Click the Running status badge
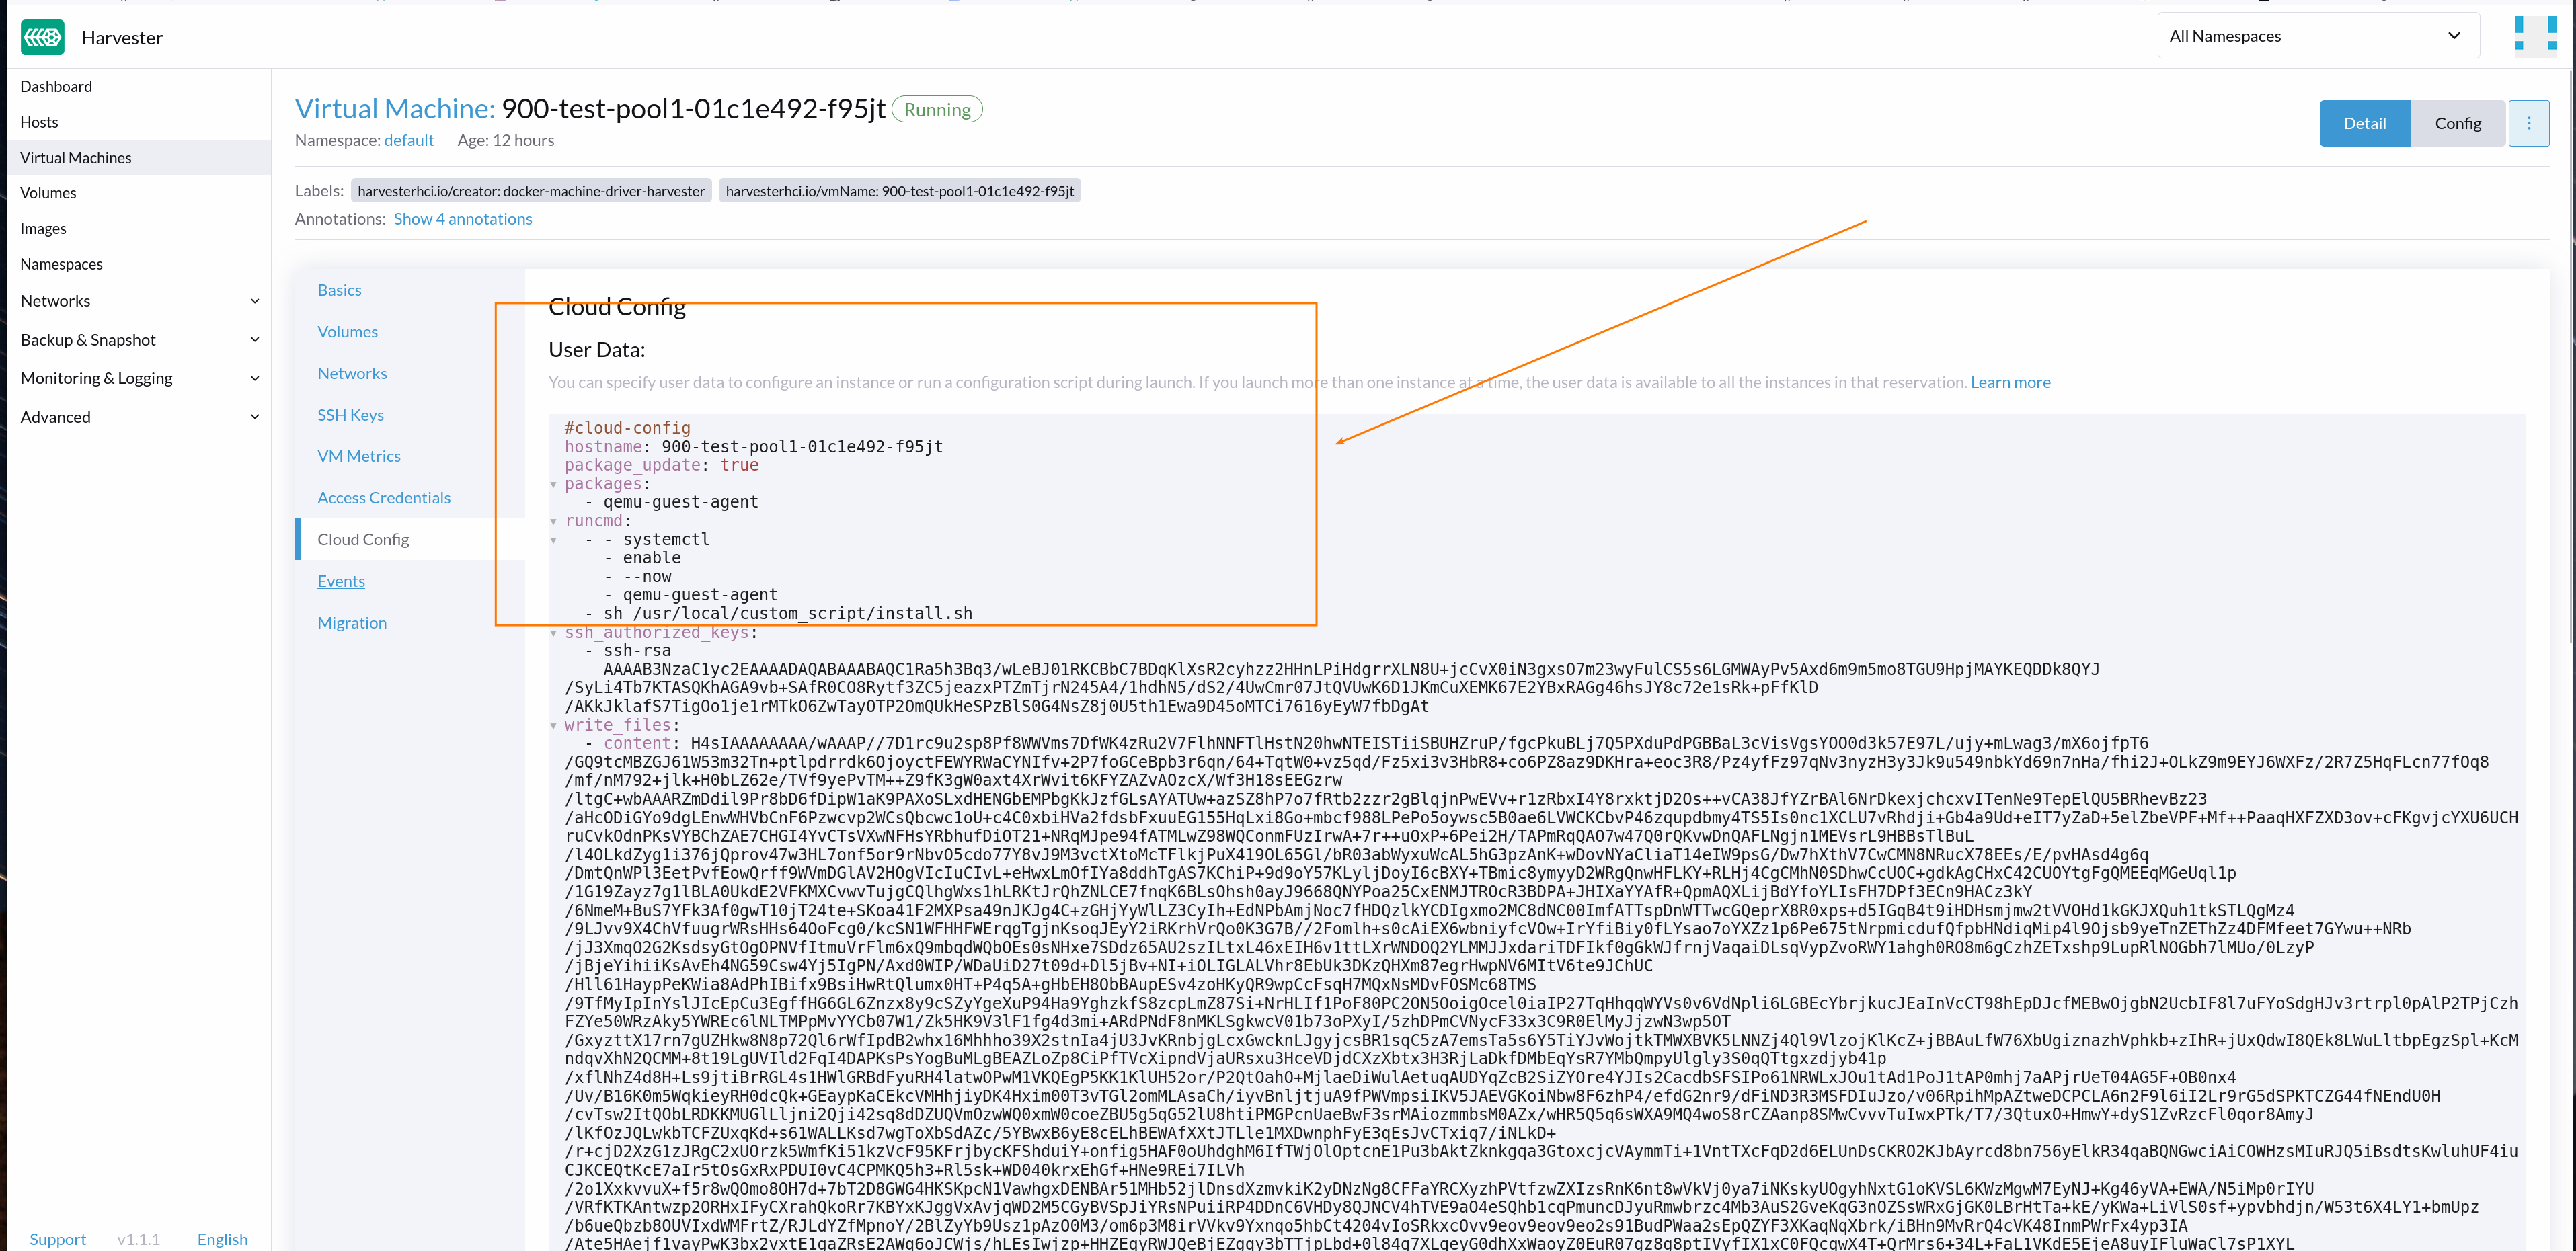 (937, 109)
